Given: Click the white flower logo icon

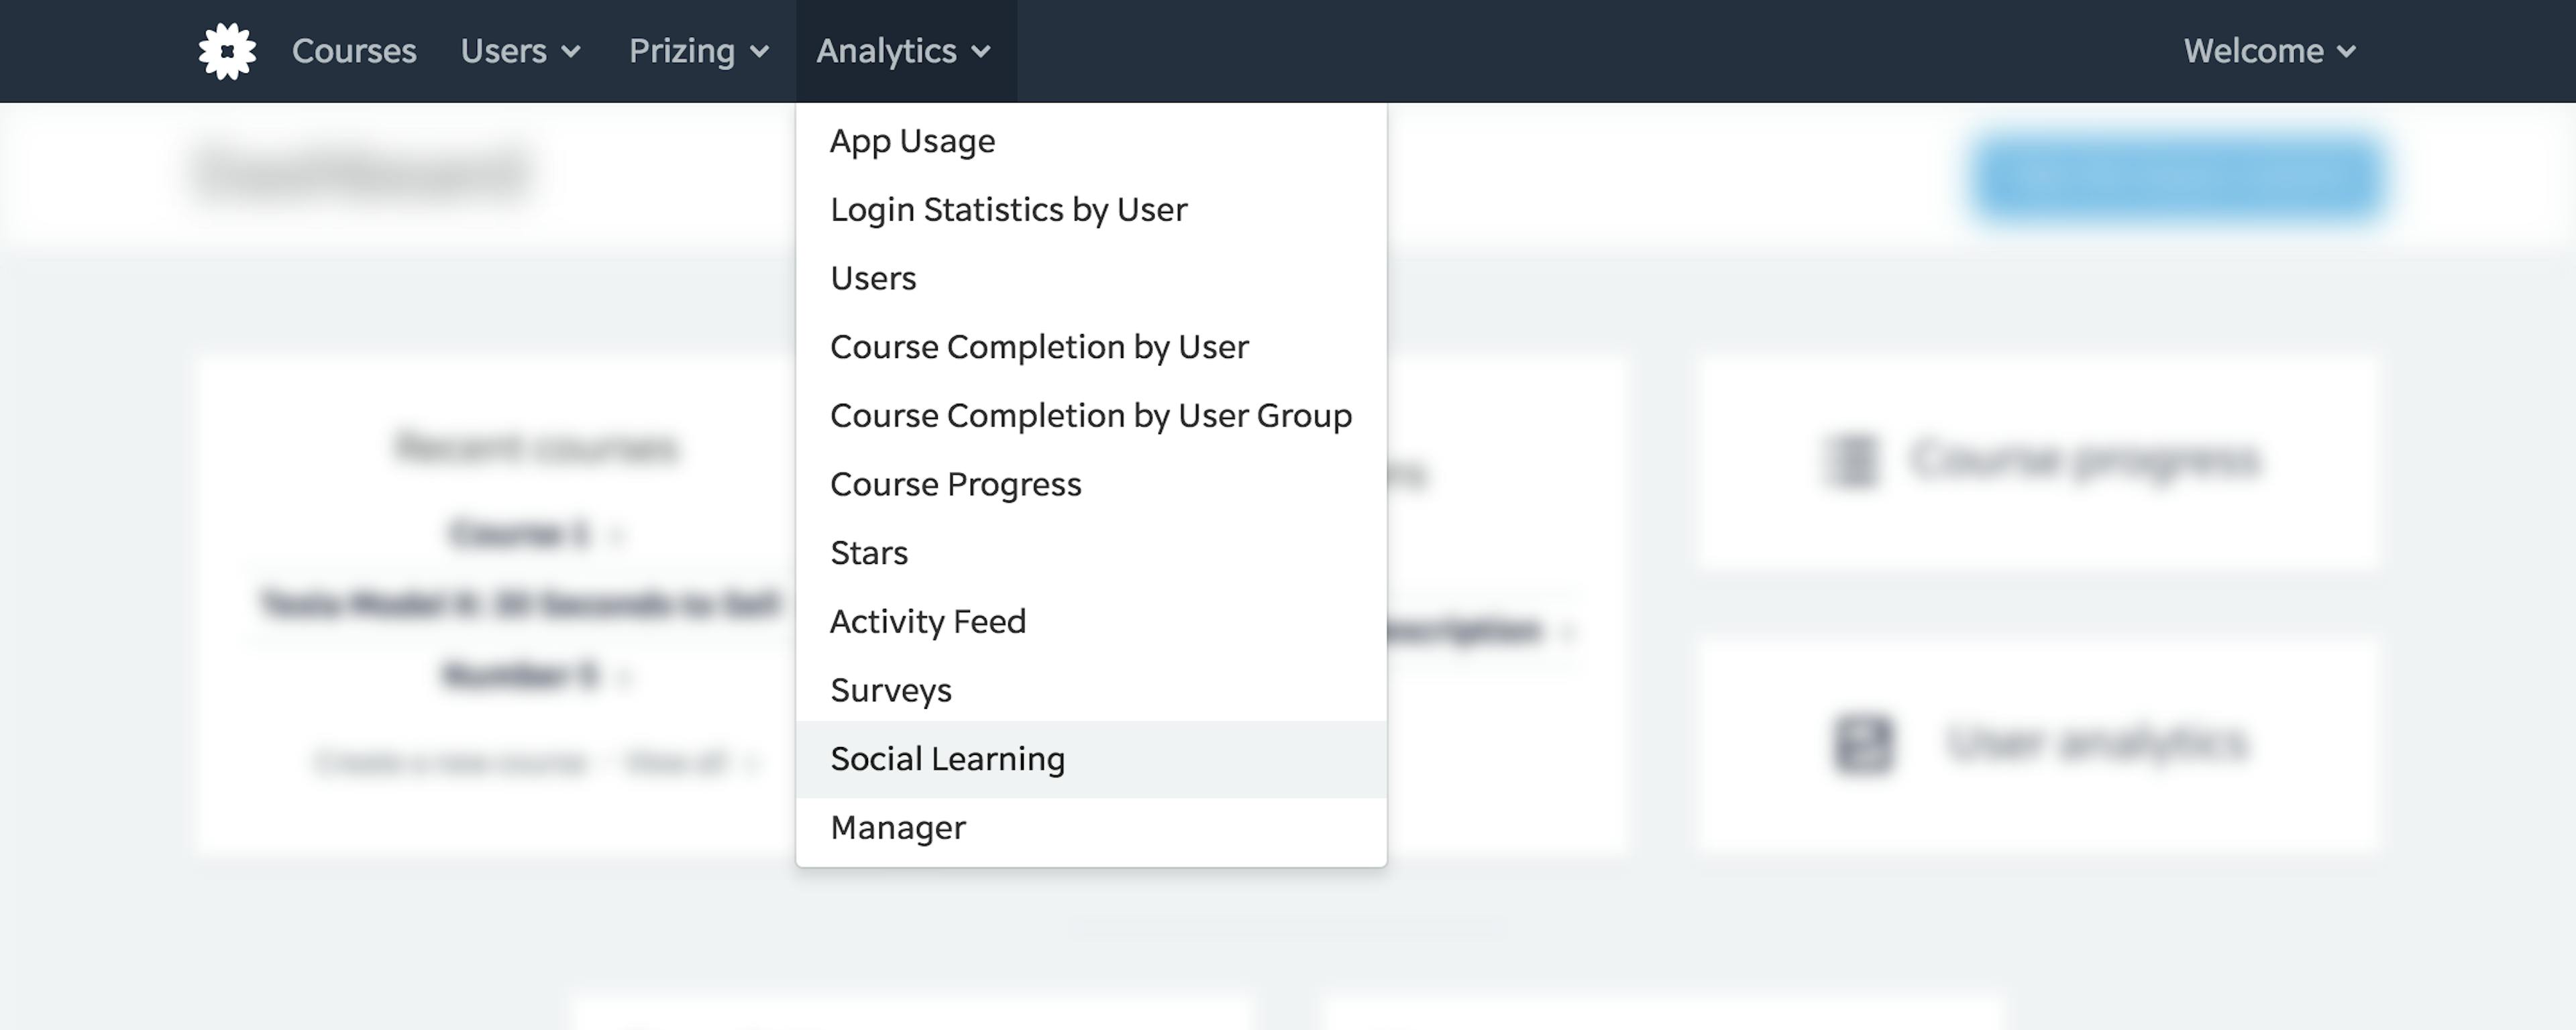Looking at the screenshot, I should 227,51.
